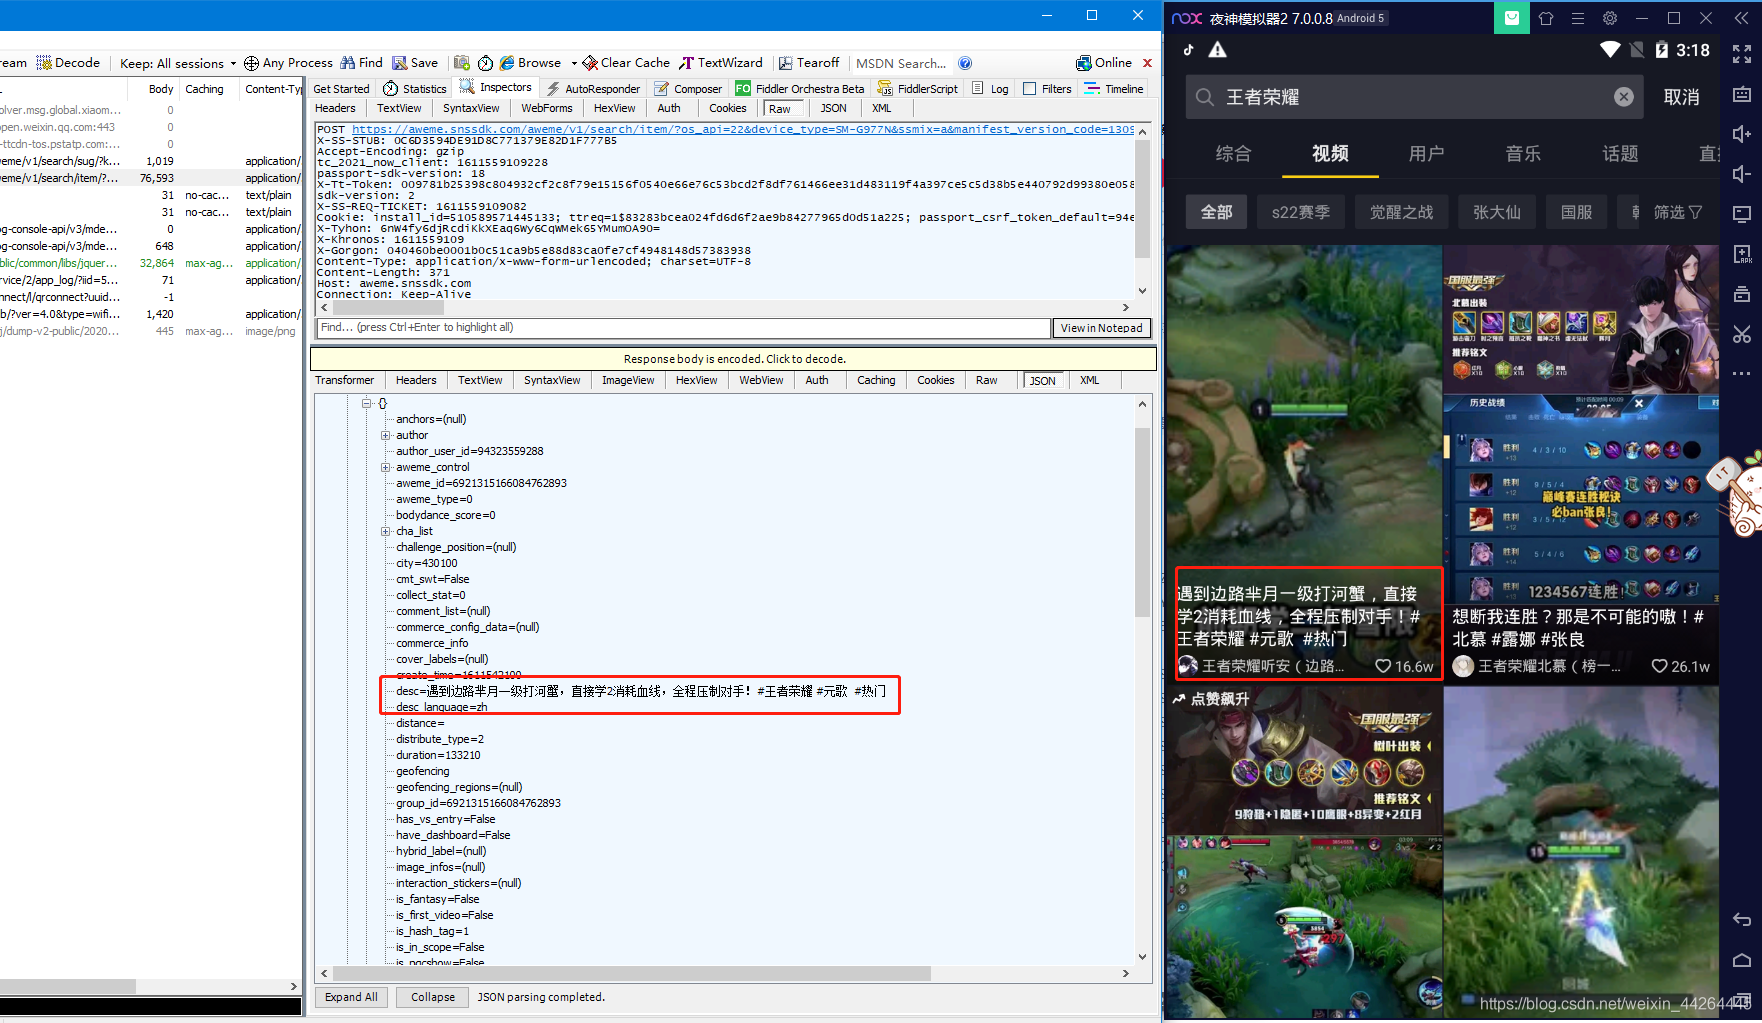Screen dimensions: 1762x1023
Task: Select the response ImageView tab
Action: [628, 380]
